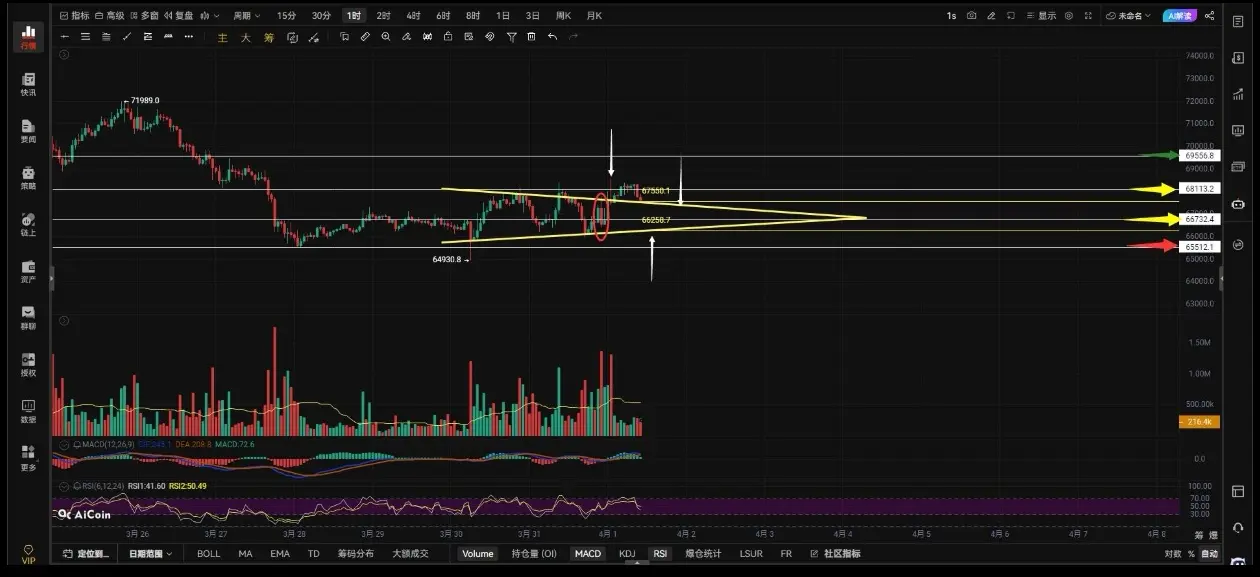1260x577 pixels.
Task: Select the trend line drawing tool
Action: tap(127, 37)
